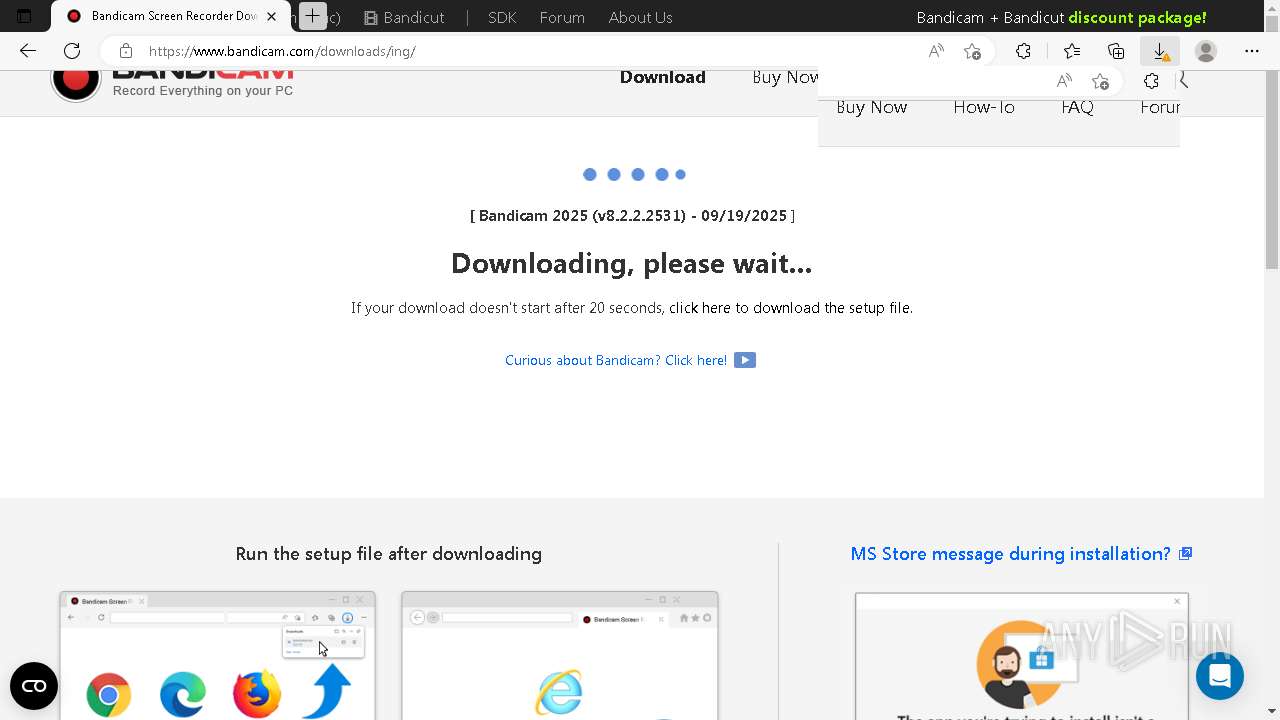This screenshot has height=720, width=1280.
Task: Open Settings and more menu
Action: 1252,51
